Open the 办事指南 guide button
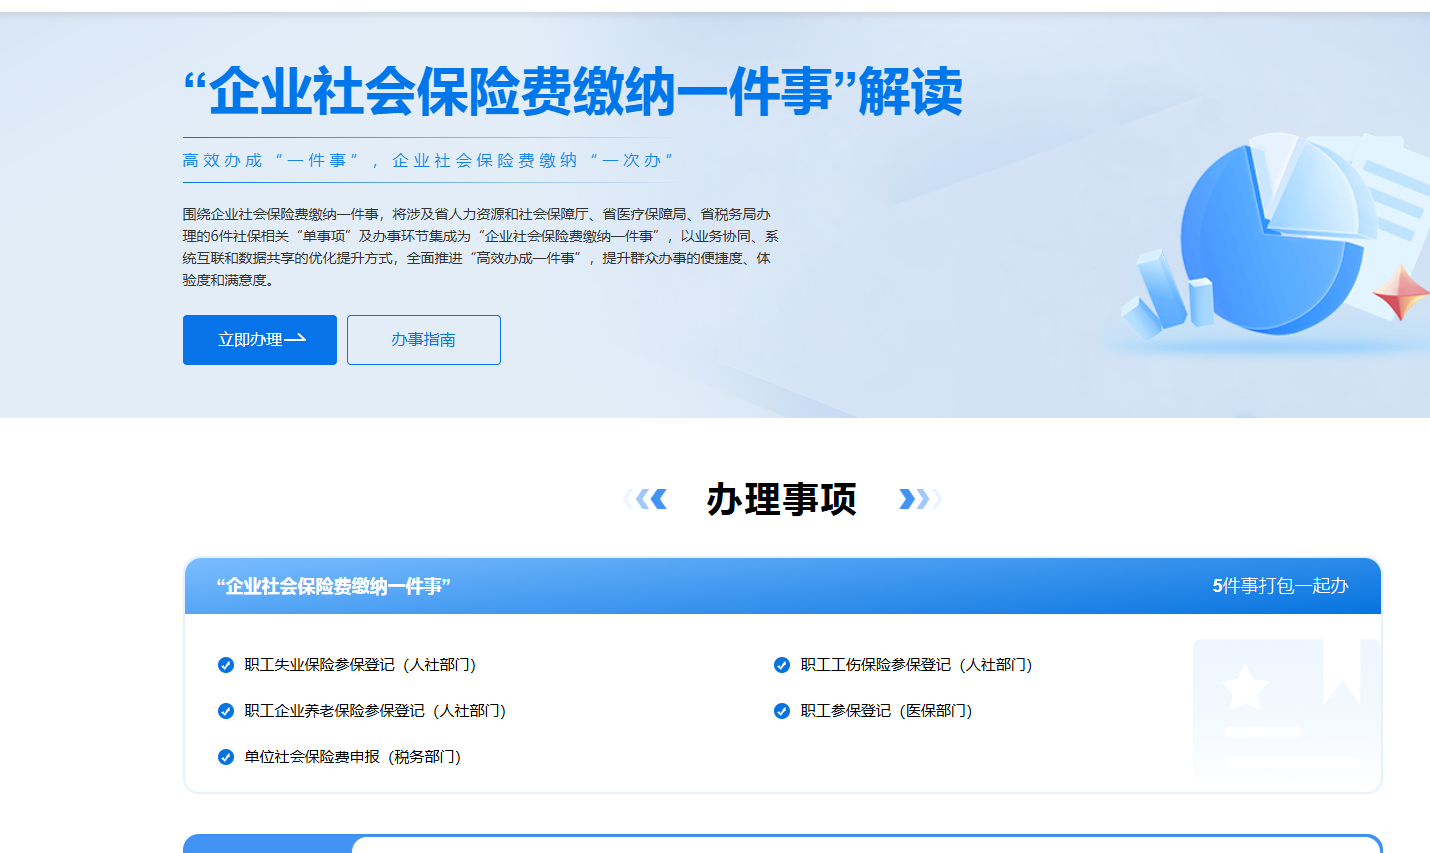 pyautogui.click(x=423, y=340)
